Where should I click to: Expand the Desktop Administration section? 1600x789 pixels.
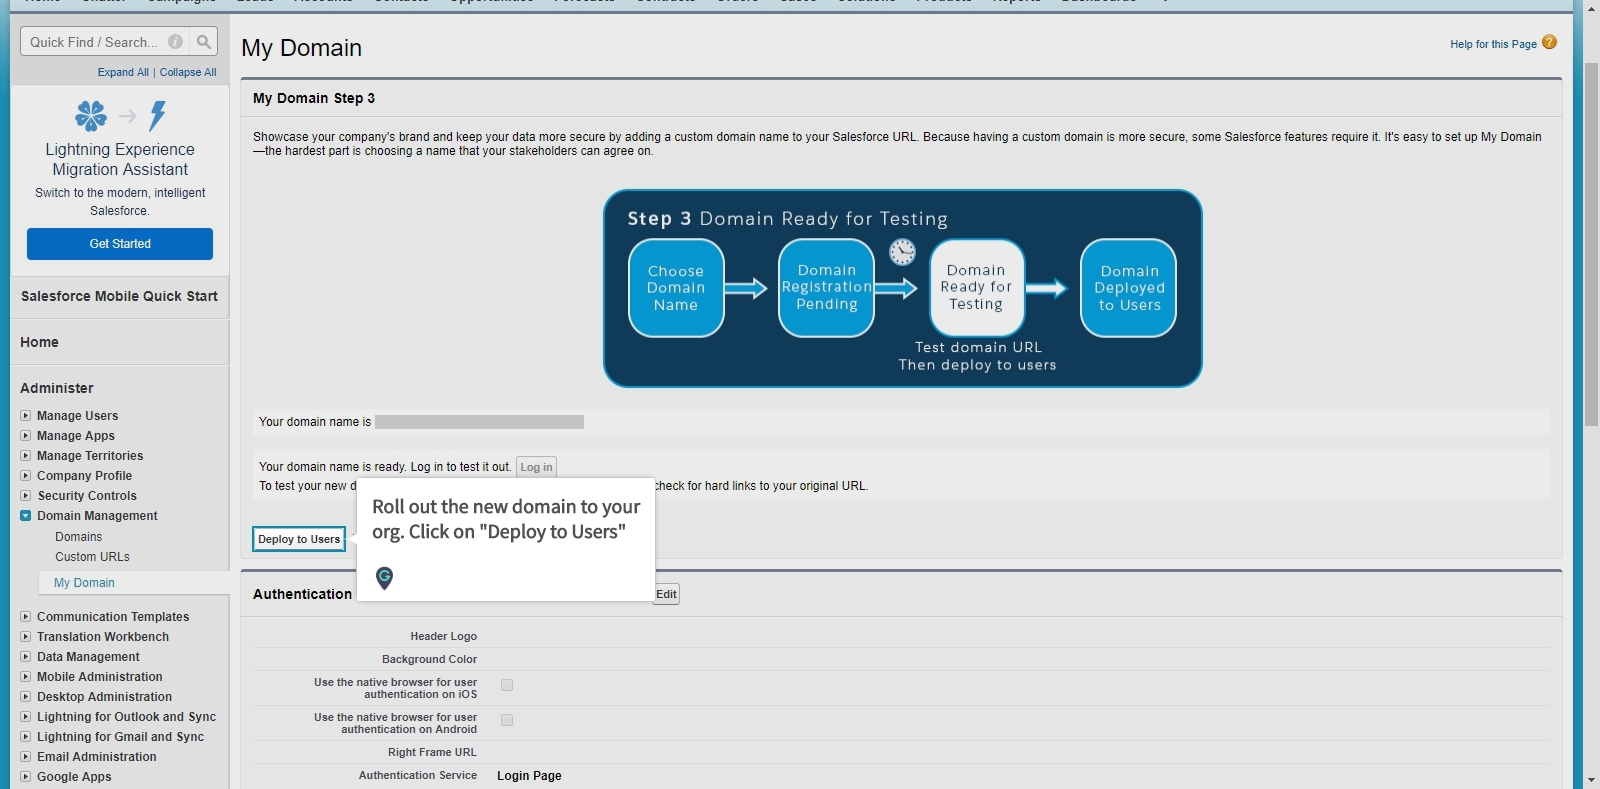click(x=26, y=696)
